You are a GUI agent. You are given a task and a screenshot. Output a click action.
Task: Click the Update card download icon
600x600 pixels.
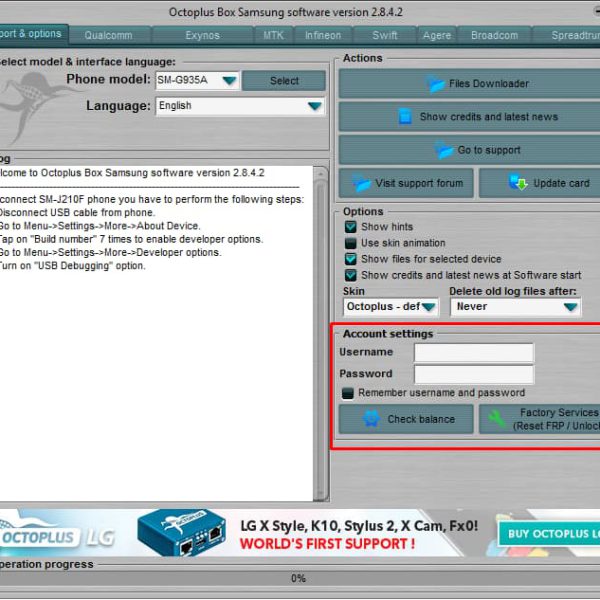518,183
